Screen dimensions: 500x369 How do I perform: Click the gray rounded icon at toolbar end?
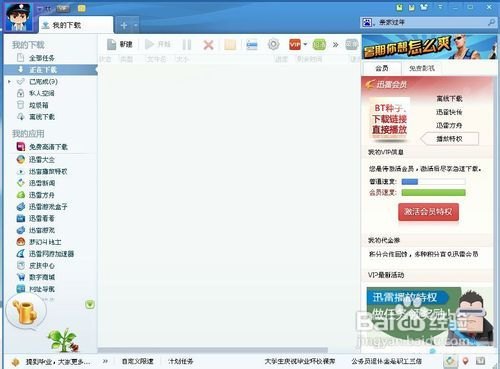tap(352, 44)
